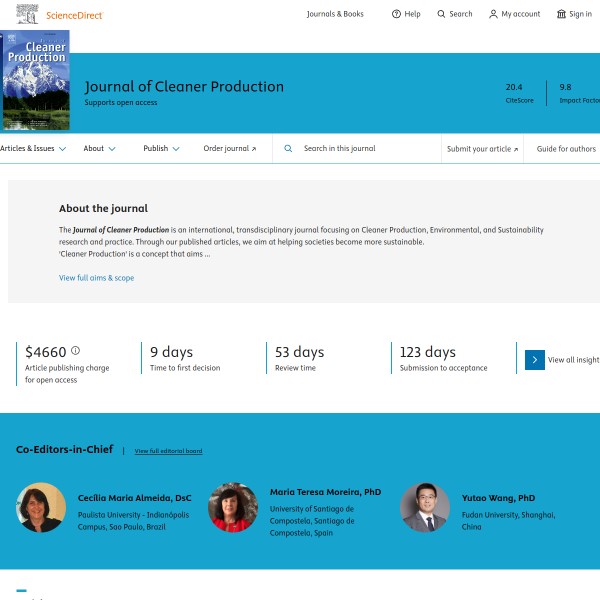Open View full editorial board link
The width and height of the screenshot is (600, 600).
168,451
